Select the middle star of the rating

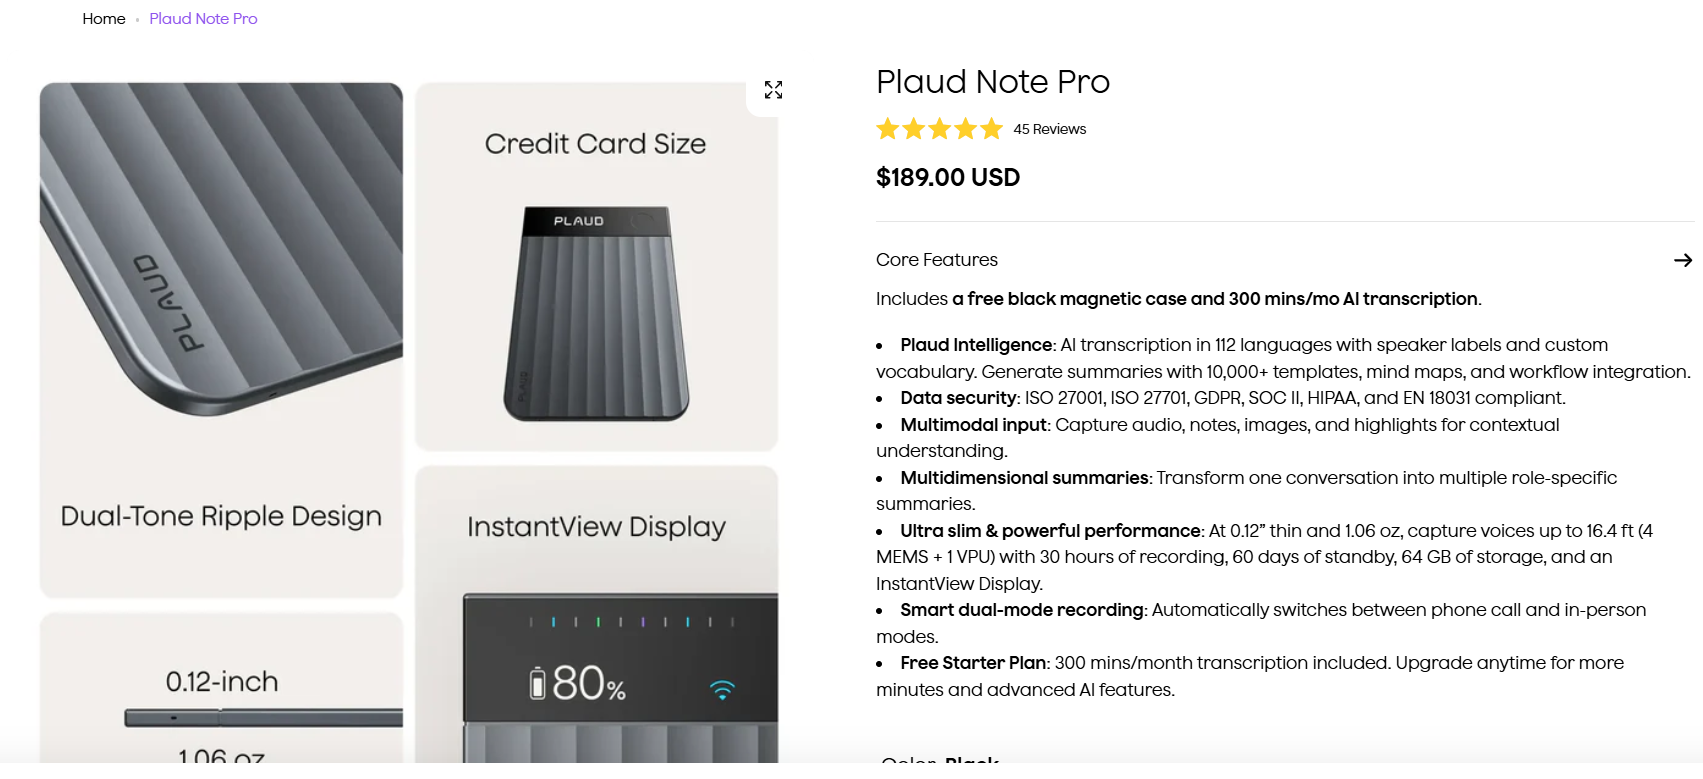[939, 128]
